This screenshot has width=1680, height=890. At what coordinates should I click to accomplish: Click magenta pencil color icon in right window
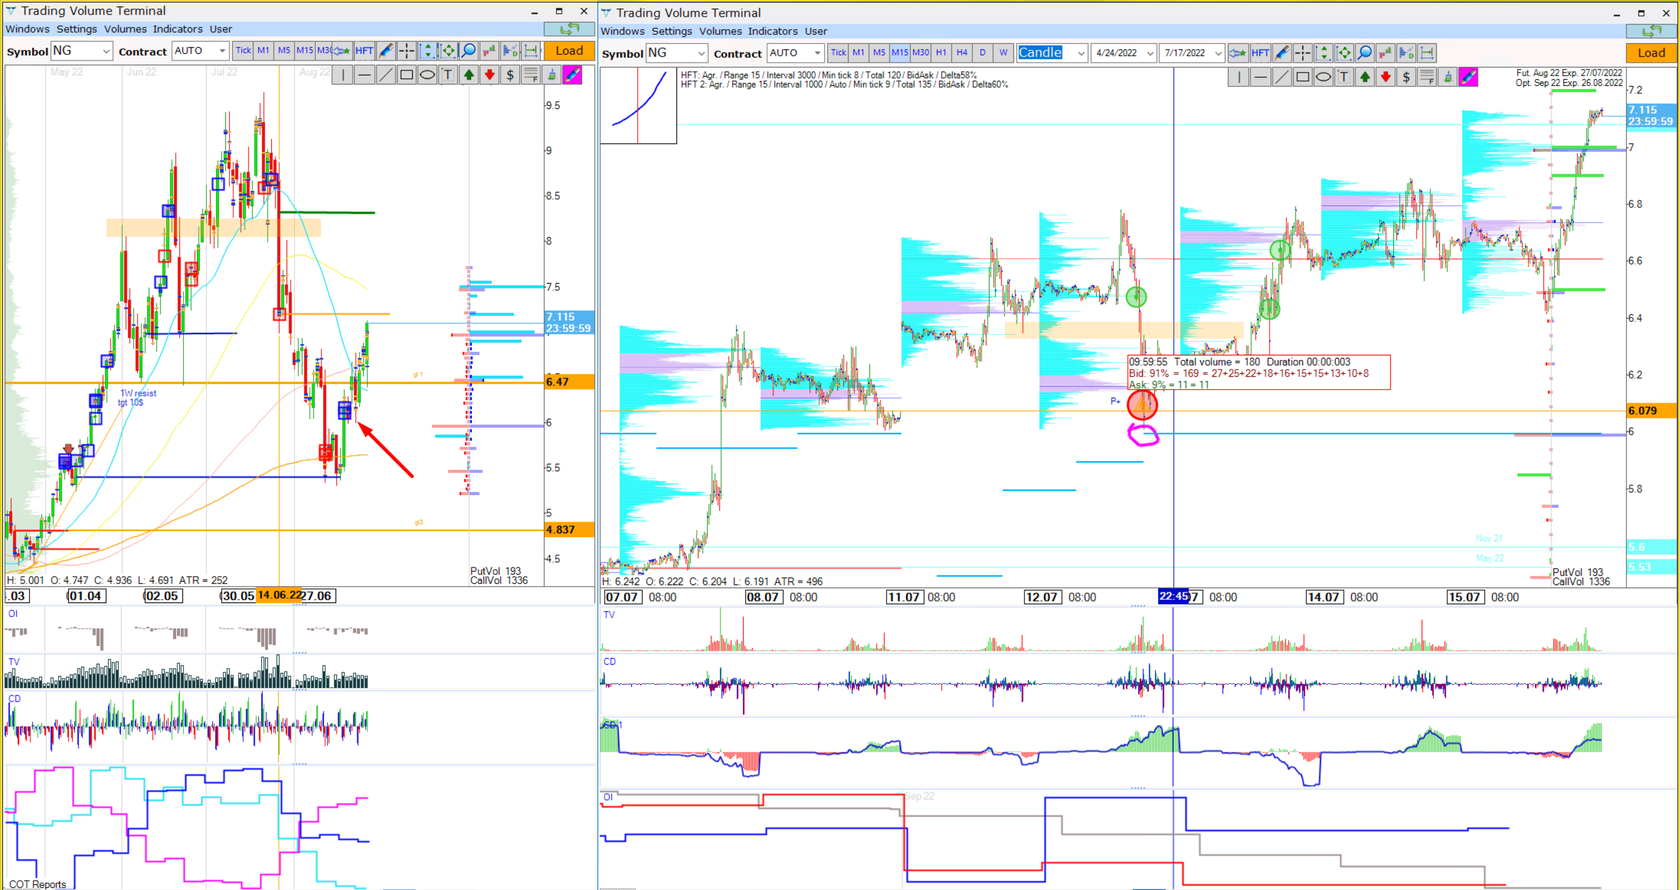1469,77
